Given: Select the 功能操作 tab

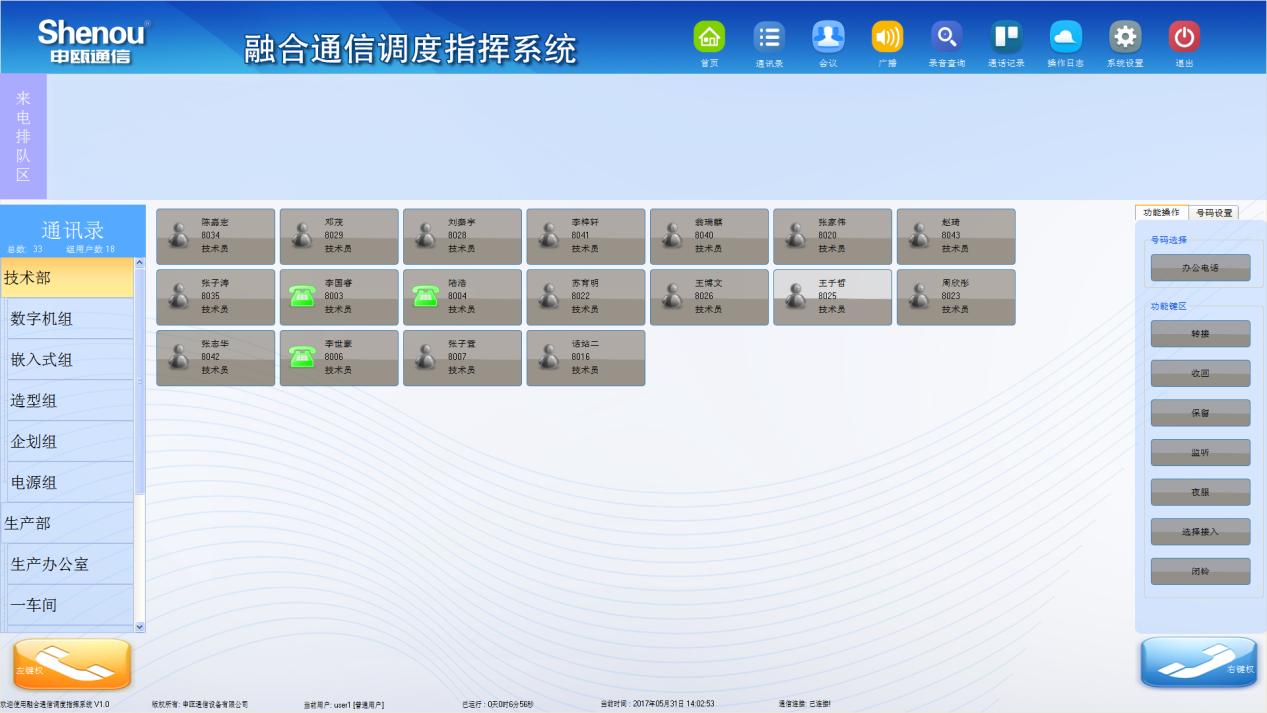Looking at the screenshot, I should 1161,213.
